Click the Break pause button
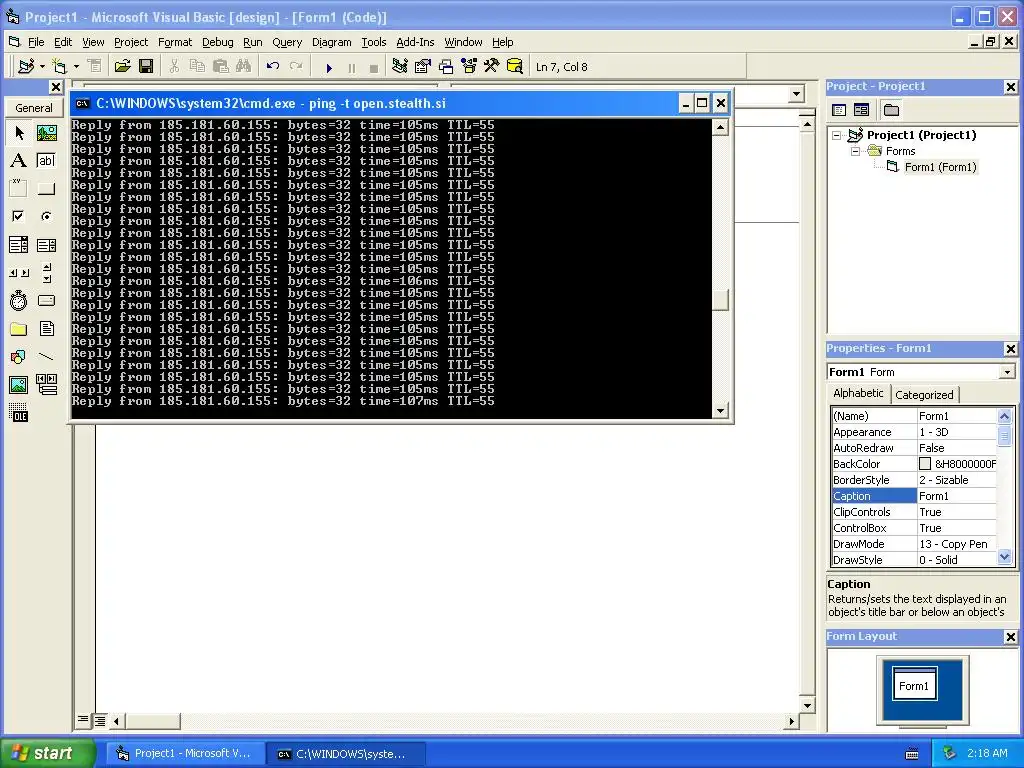Viewport: 1024px width, 768px height. (x=352, y=67)
